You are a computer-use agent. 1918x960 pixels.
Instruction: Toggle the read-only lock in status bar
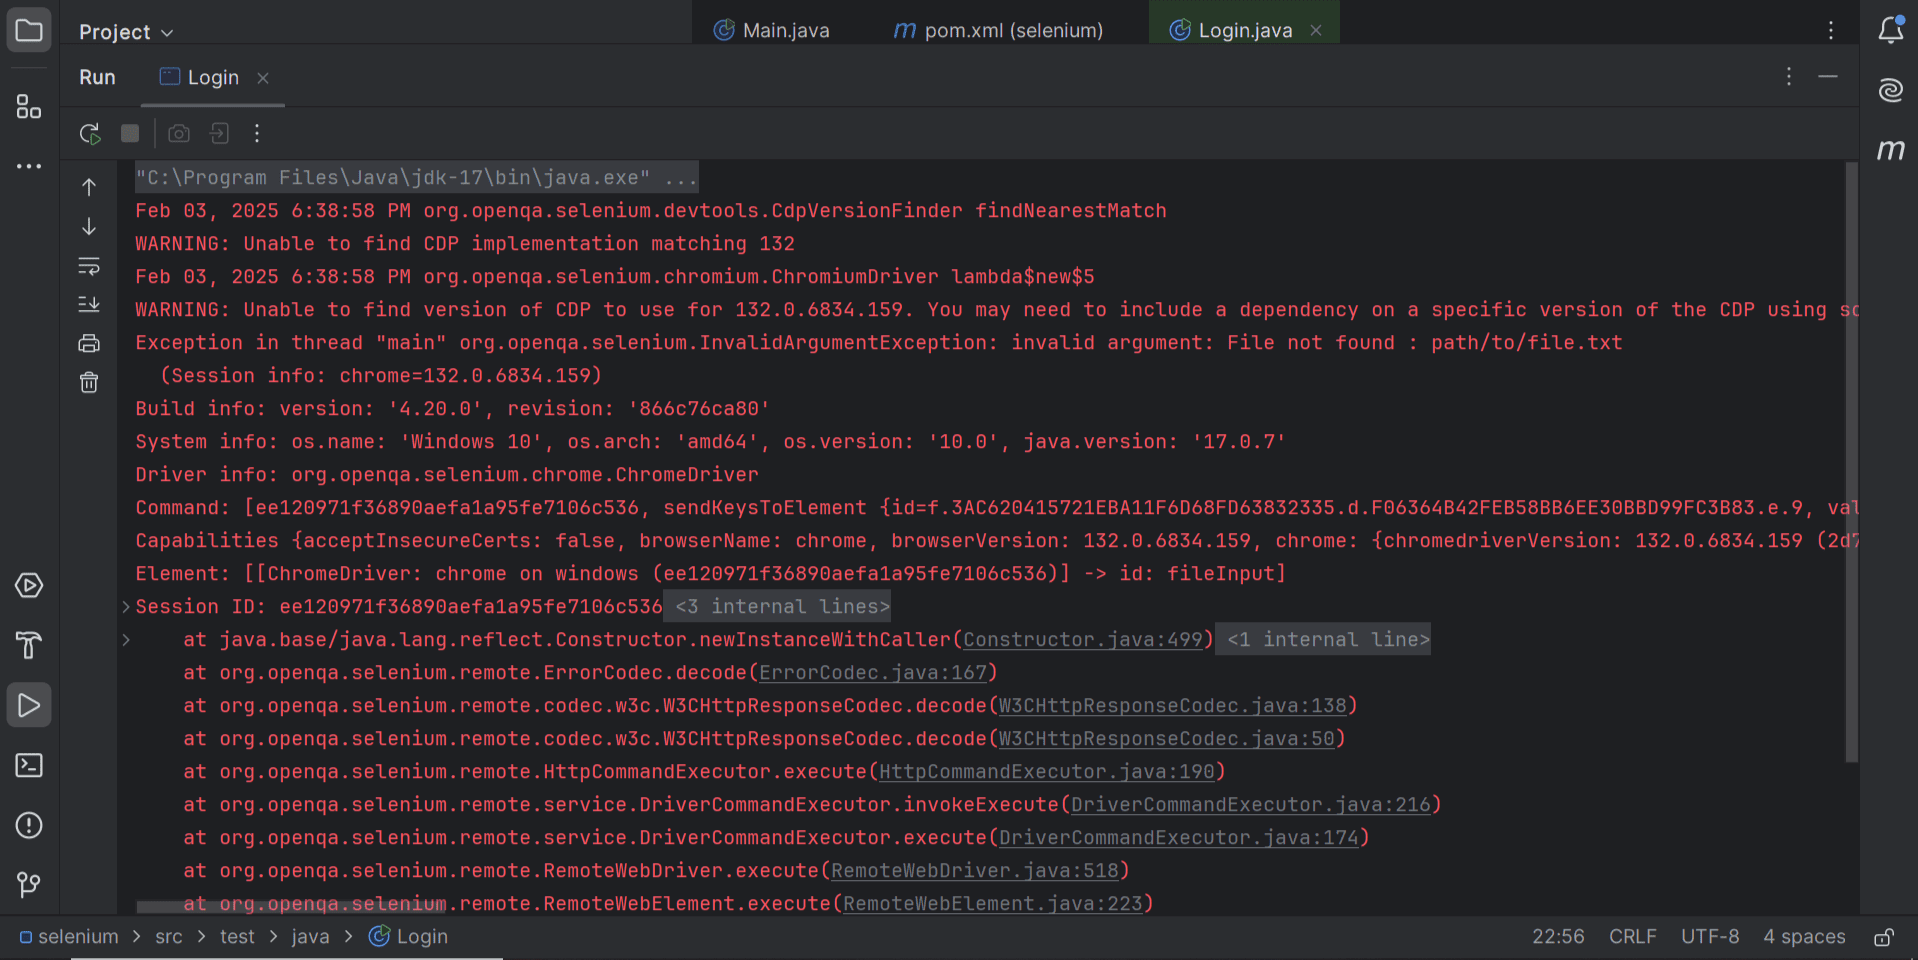1884,937
